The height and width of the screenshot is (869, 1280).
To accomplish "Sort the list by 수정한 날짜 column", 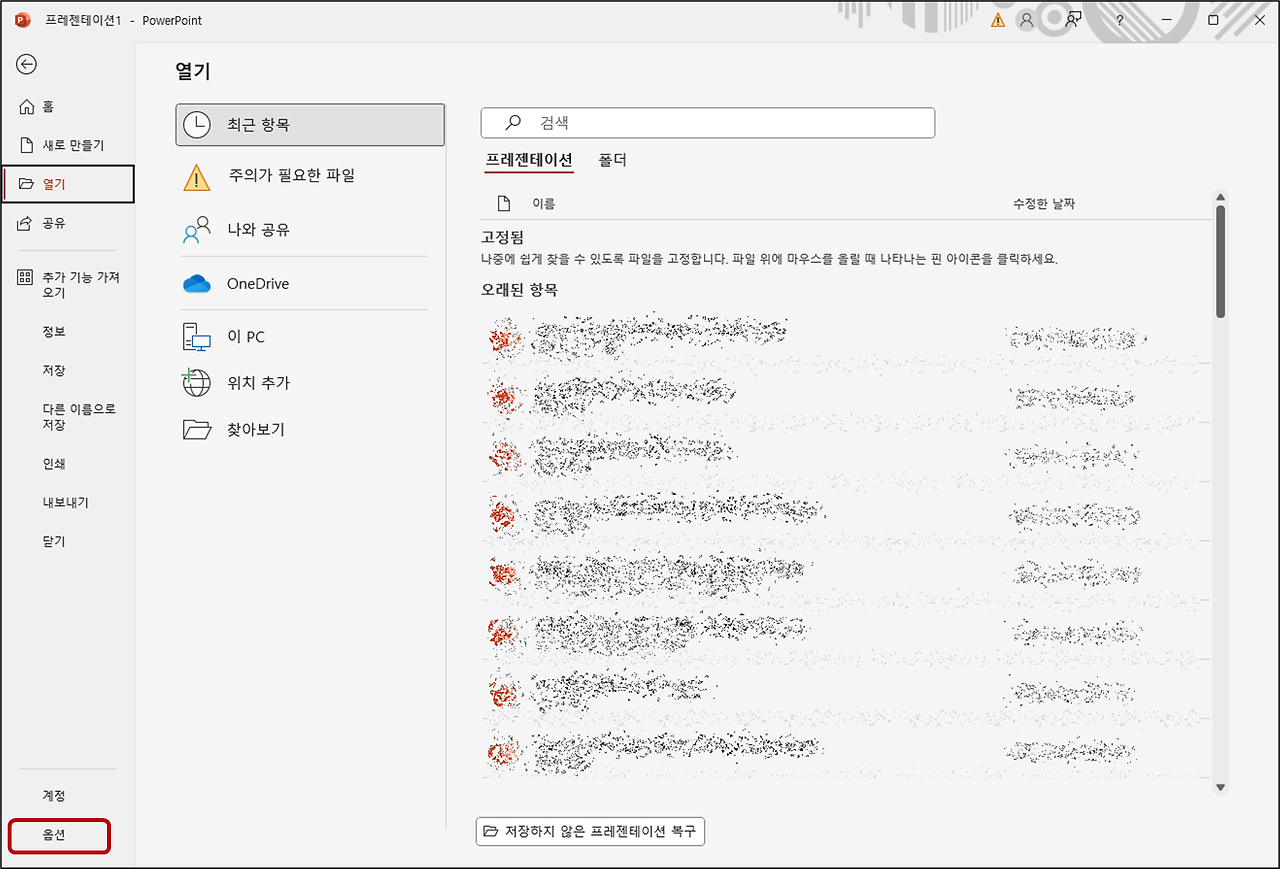I will pyautogui.click(x=1044, y=204).
